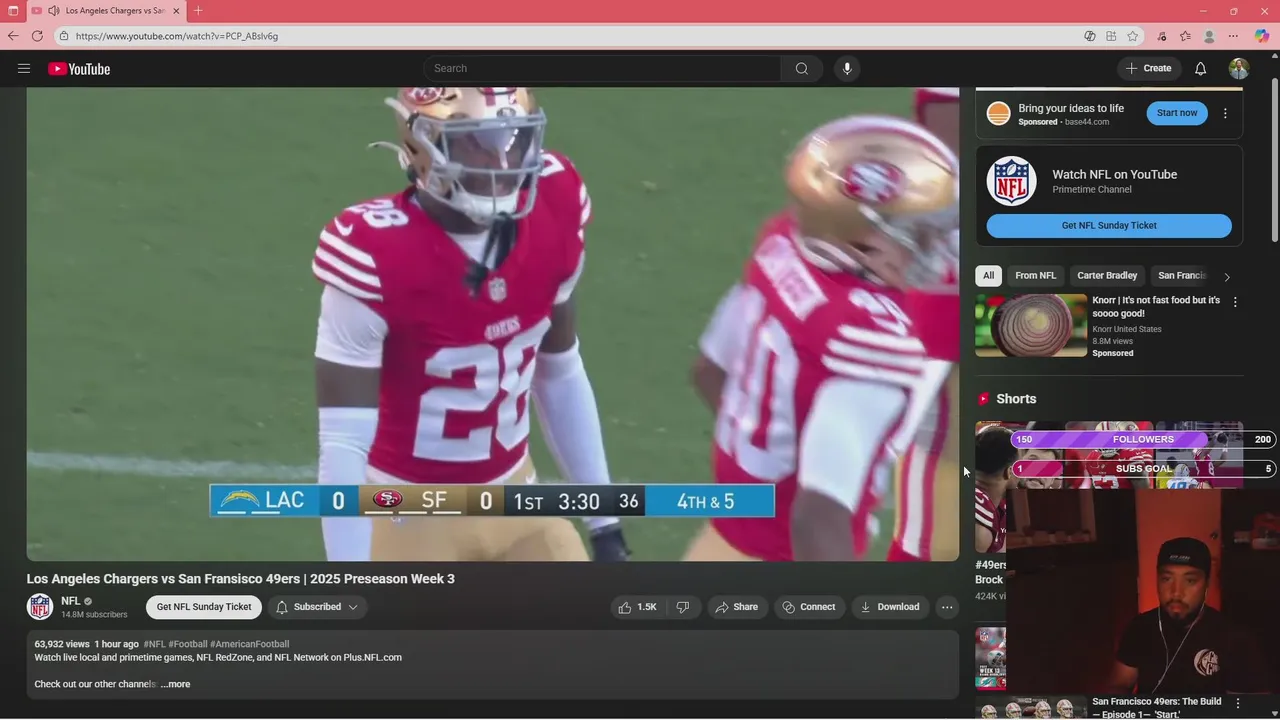
Task: Click the #Football hashtag
Action: 188,644
